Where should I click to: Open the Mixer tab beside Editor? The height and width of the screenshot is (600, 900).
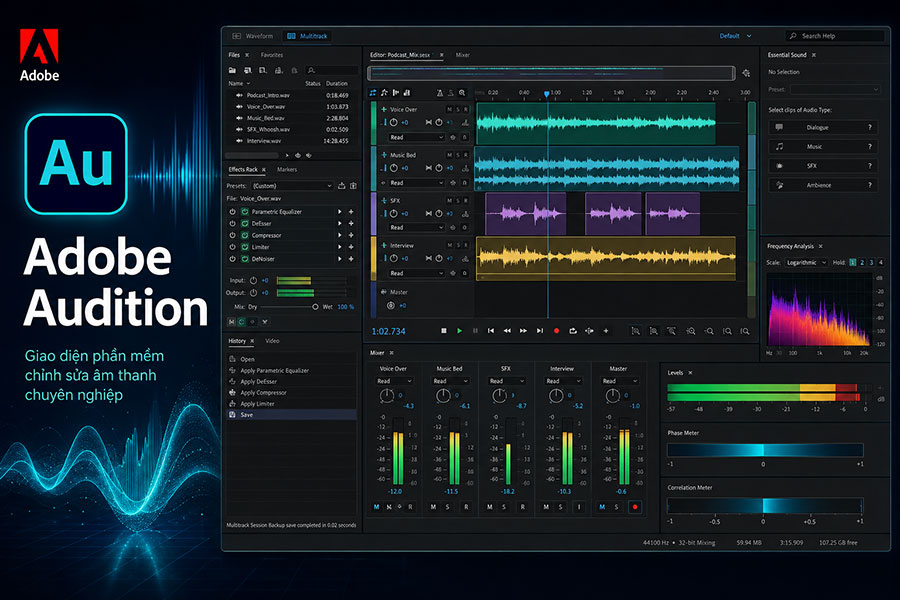pos(463,55)
